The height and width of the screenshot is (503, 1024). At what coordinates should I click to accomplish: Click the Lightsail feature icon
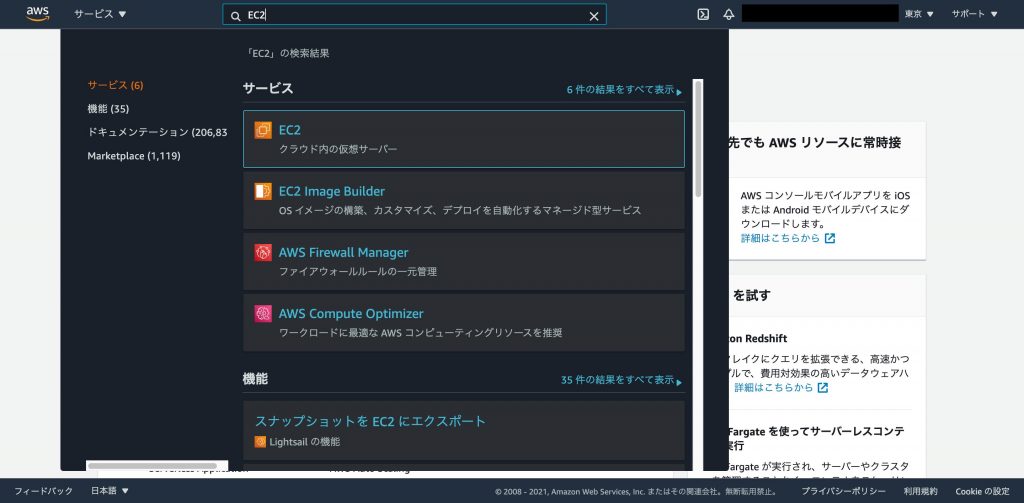click(x=260, y=442)
